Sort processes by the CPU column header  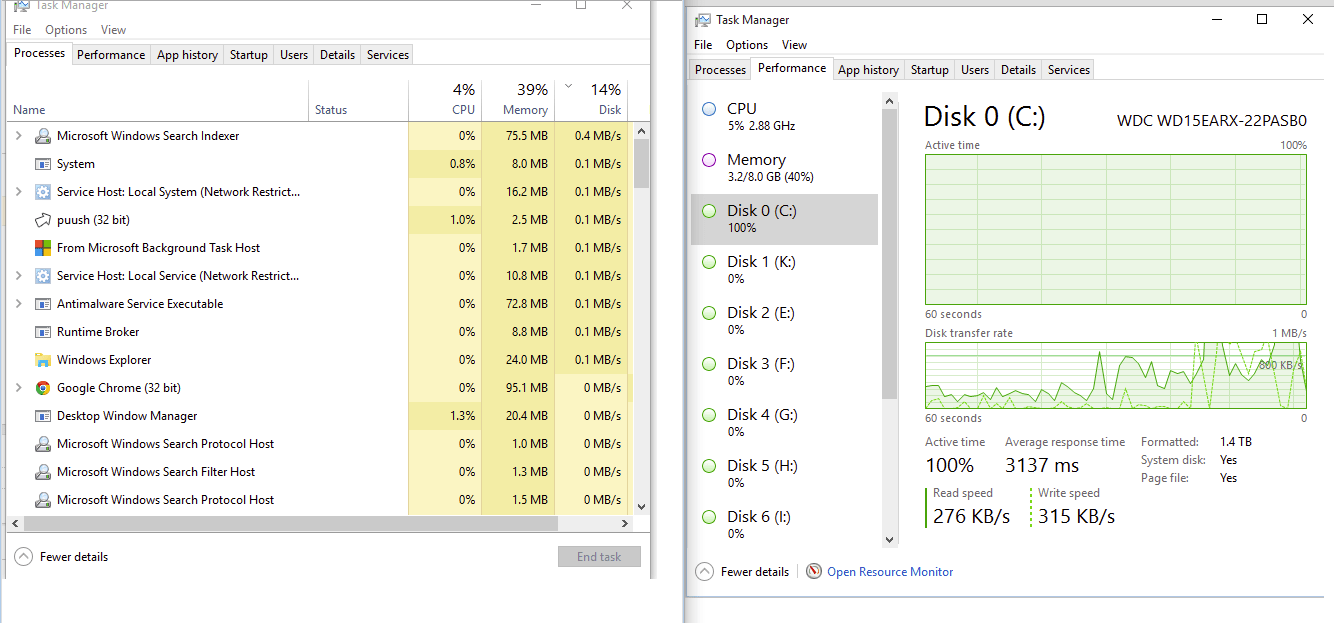[445, 98]
